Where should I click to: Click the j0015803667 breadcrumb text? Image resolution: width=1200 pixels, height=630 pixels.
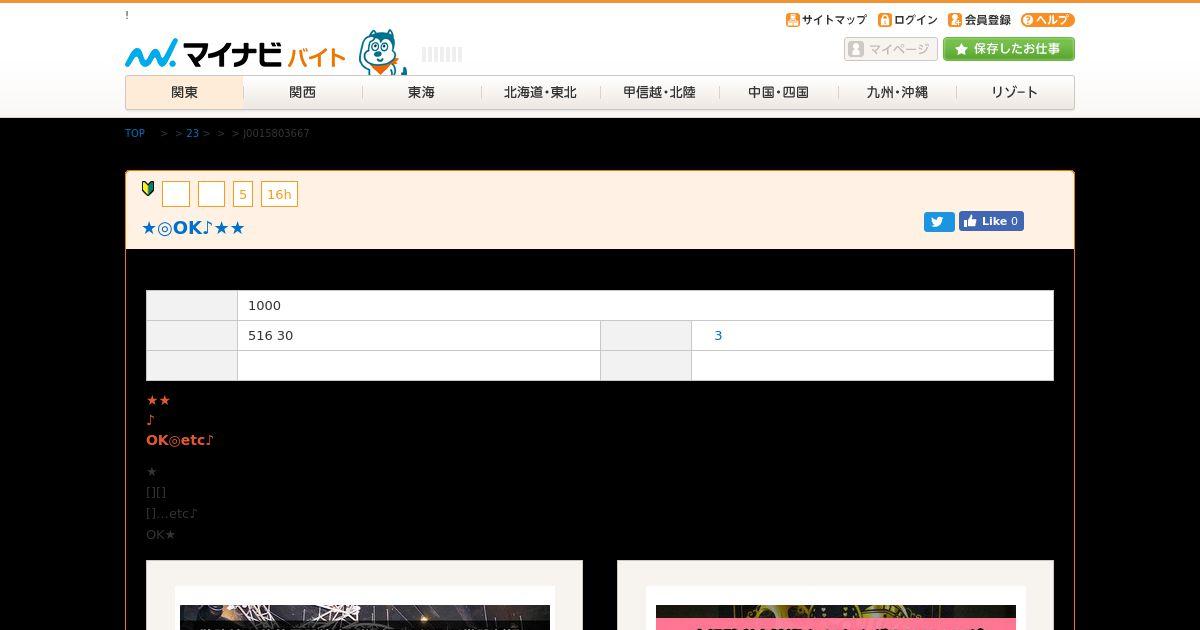(276, 133)
